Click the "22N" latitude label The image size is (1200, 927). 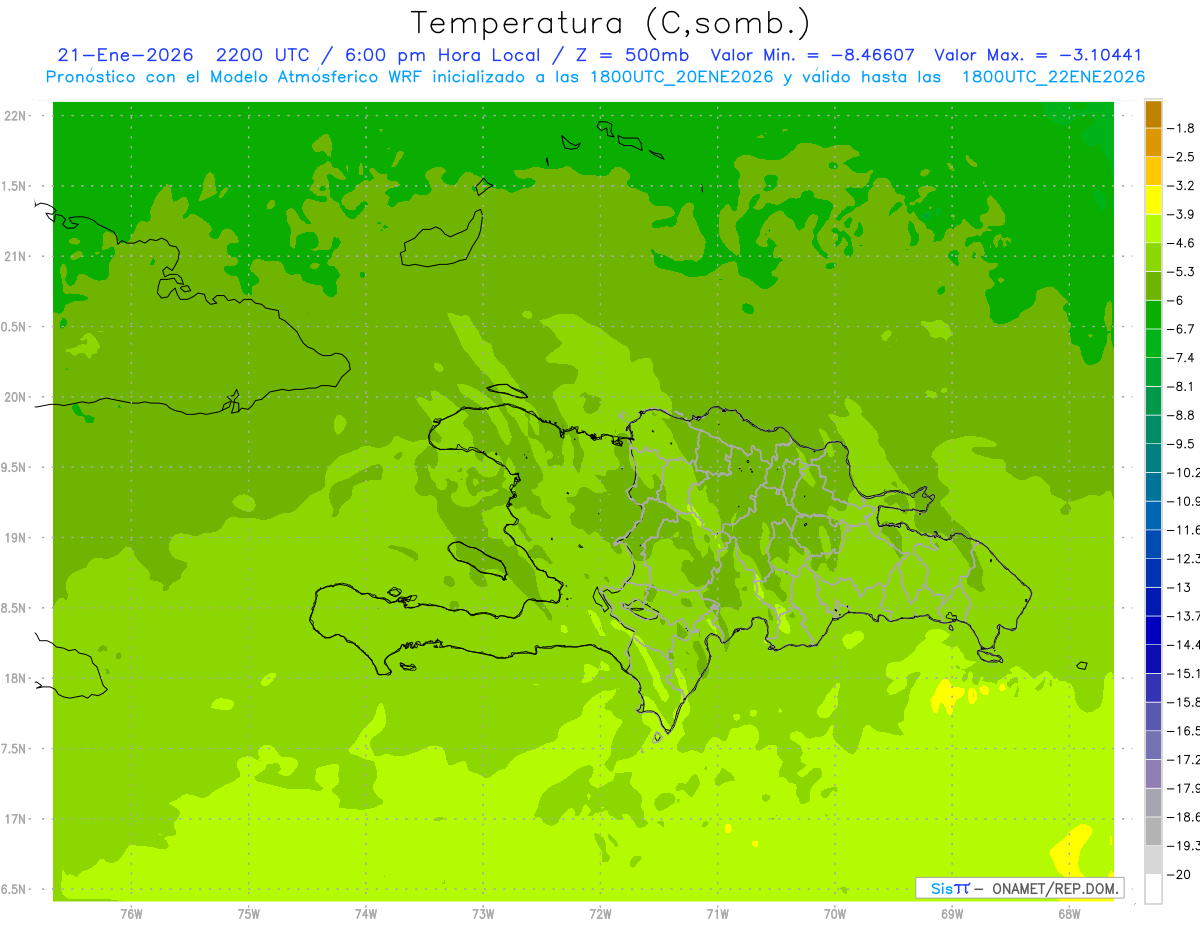(x=13, y=115)
